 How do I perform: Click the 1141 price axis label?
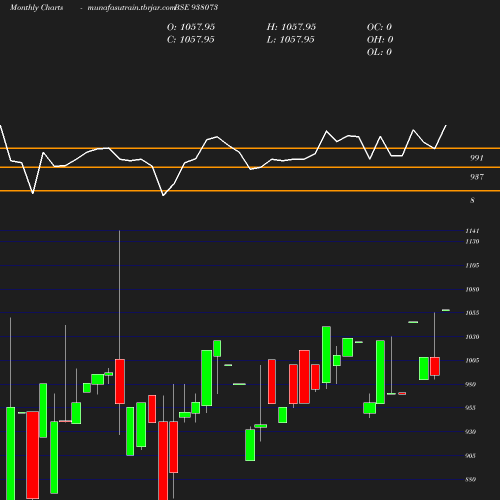472,231
